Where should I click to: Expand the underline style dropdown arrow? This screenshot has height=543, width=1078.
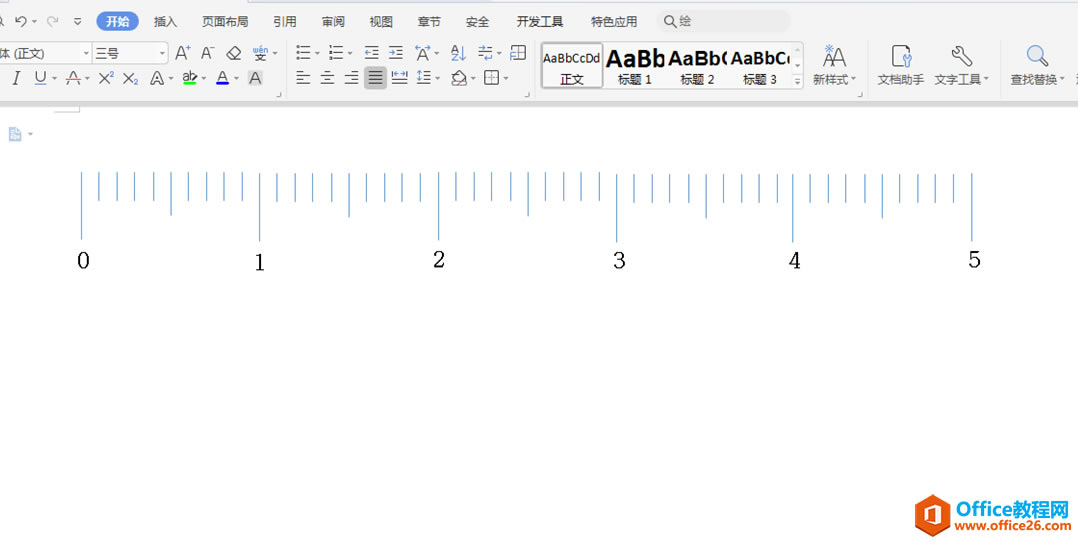pyautogui.click(x=55, y=78)
